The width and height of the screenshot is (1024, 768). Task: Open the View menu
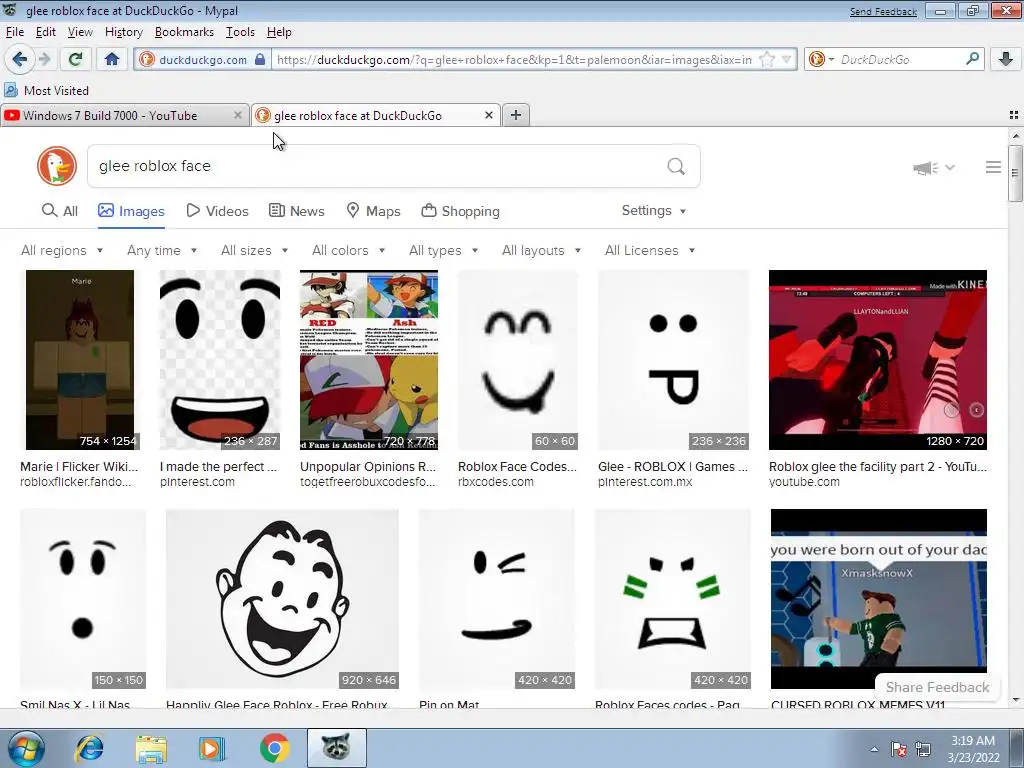pos(80,31)
